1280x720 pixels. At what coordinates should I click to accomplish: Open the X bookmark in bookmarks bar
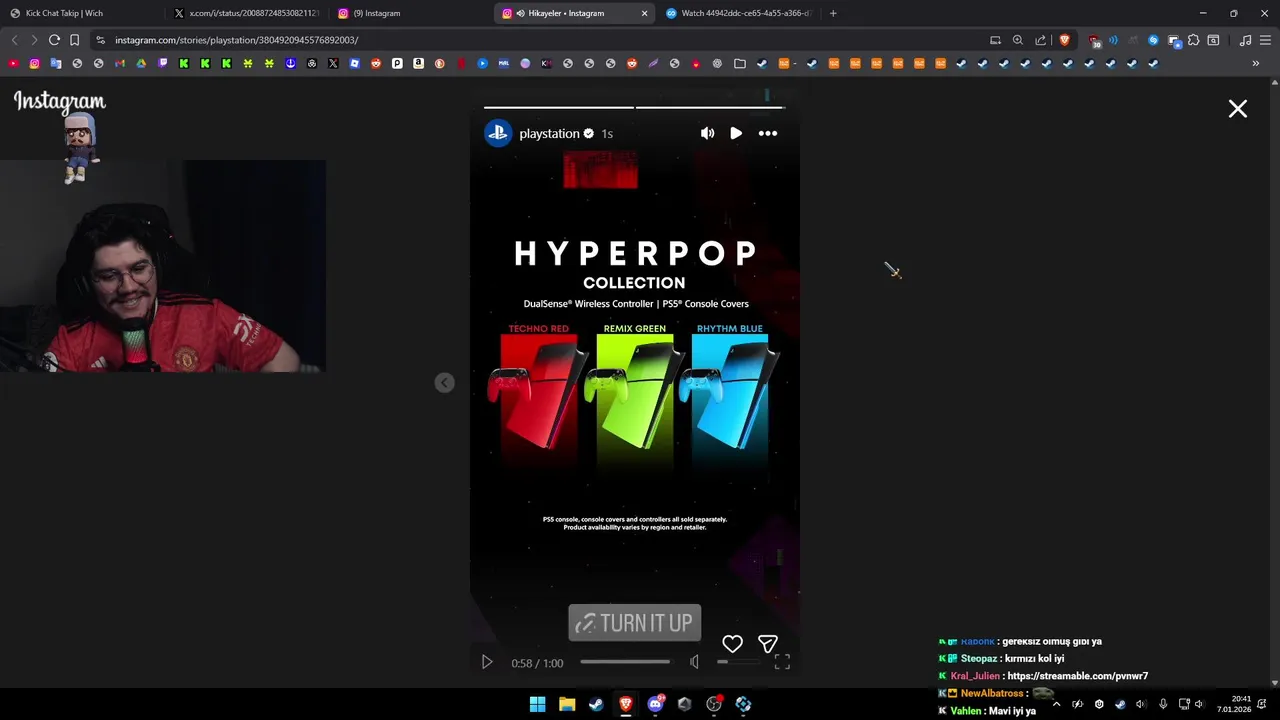[x=333, y=63]
